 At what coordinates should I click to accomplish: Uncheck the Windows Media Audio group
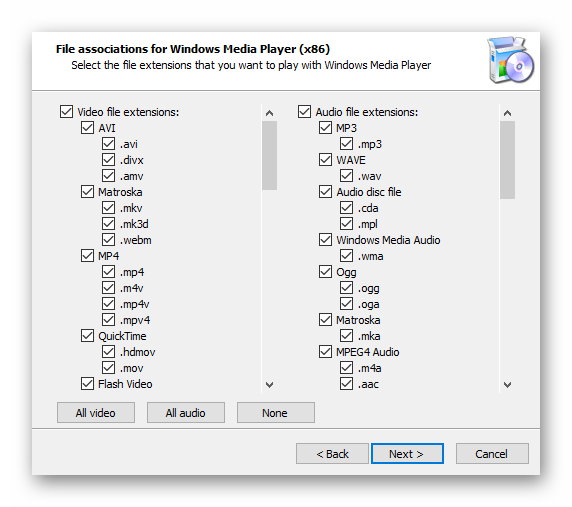tap(325, 240)
